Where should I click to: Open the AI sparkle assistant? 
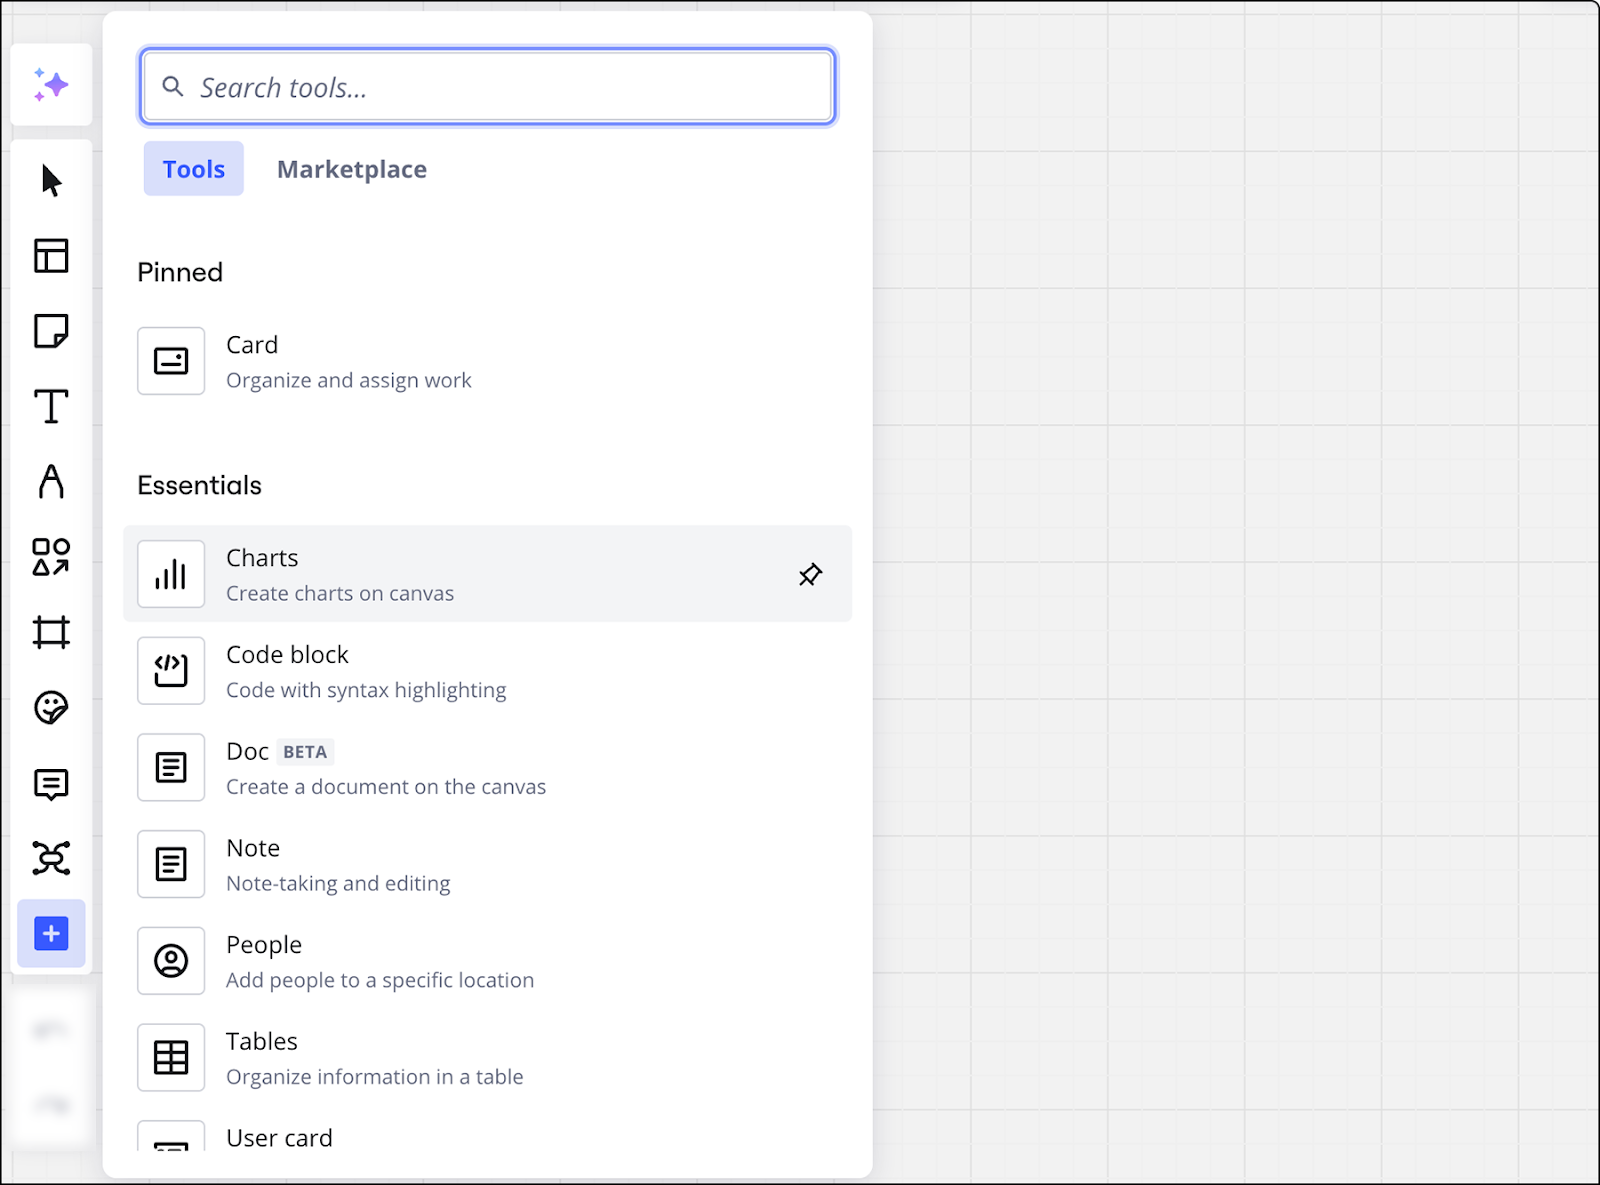pos(51,85)
